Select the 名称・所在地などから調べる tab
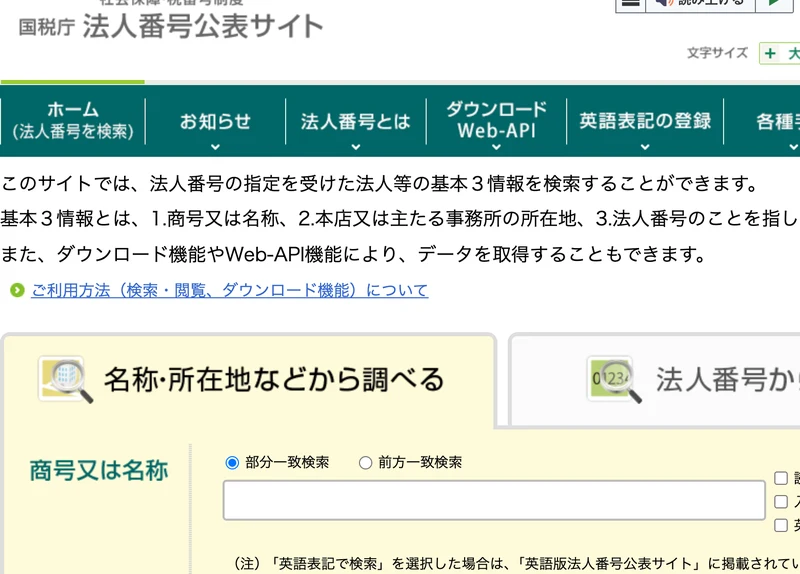 pos(248,380)
